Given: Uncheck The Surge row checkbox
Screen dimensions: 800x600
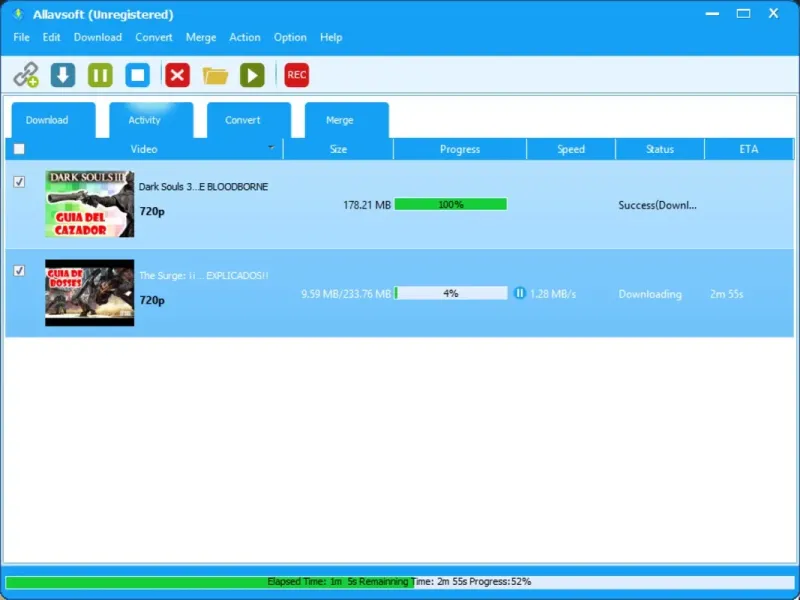Looking at the screenshot, I should pyautogui.click(x=19, y=270).
